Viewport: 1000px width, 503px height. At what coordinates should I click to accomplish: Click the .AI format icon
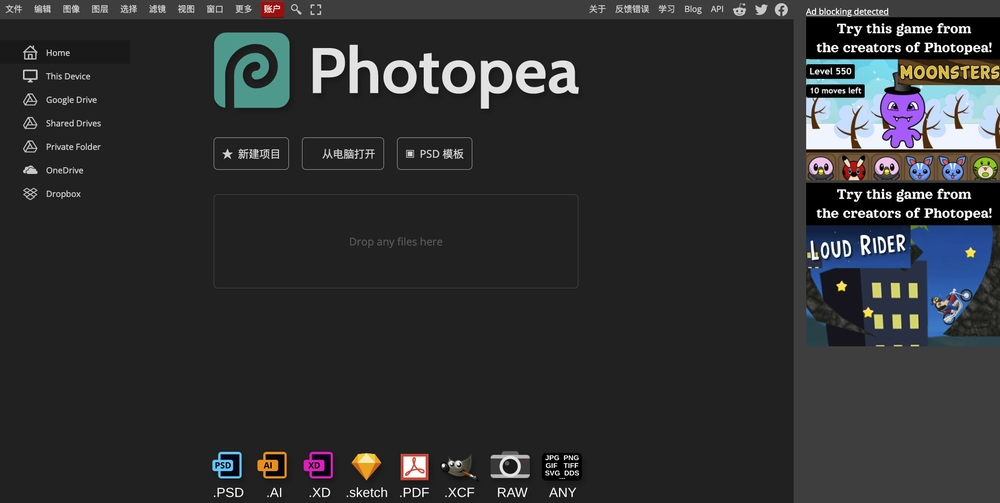coord(272,466)
